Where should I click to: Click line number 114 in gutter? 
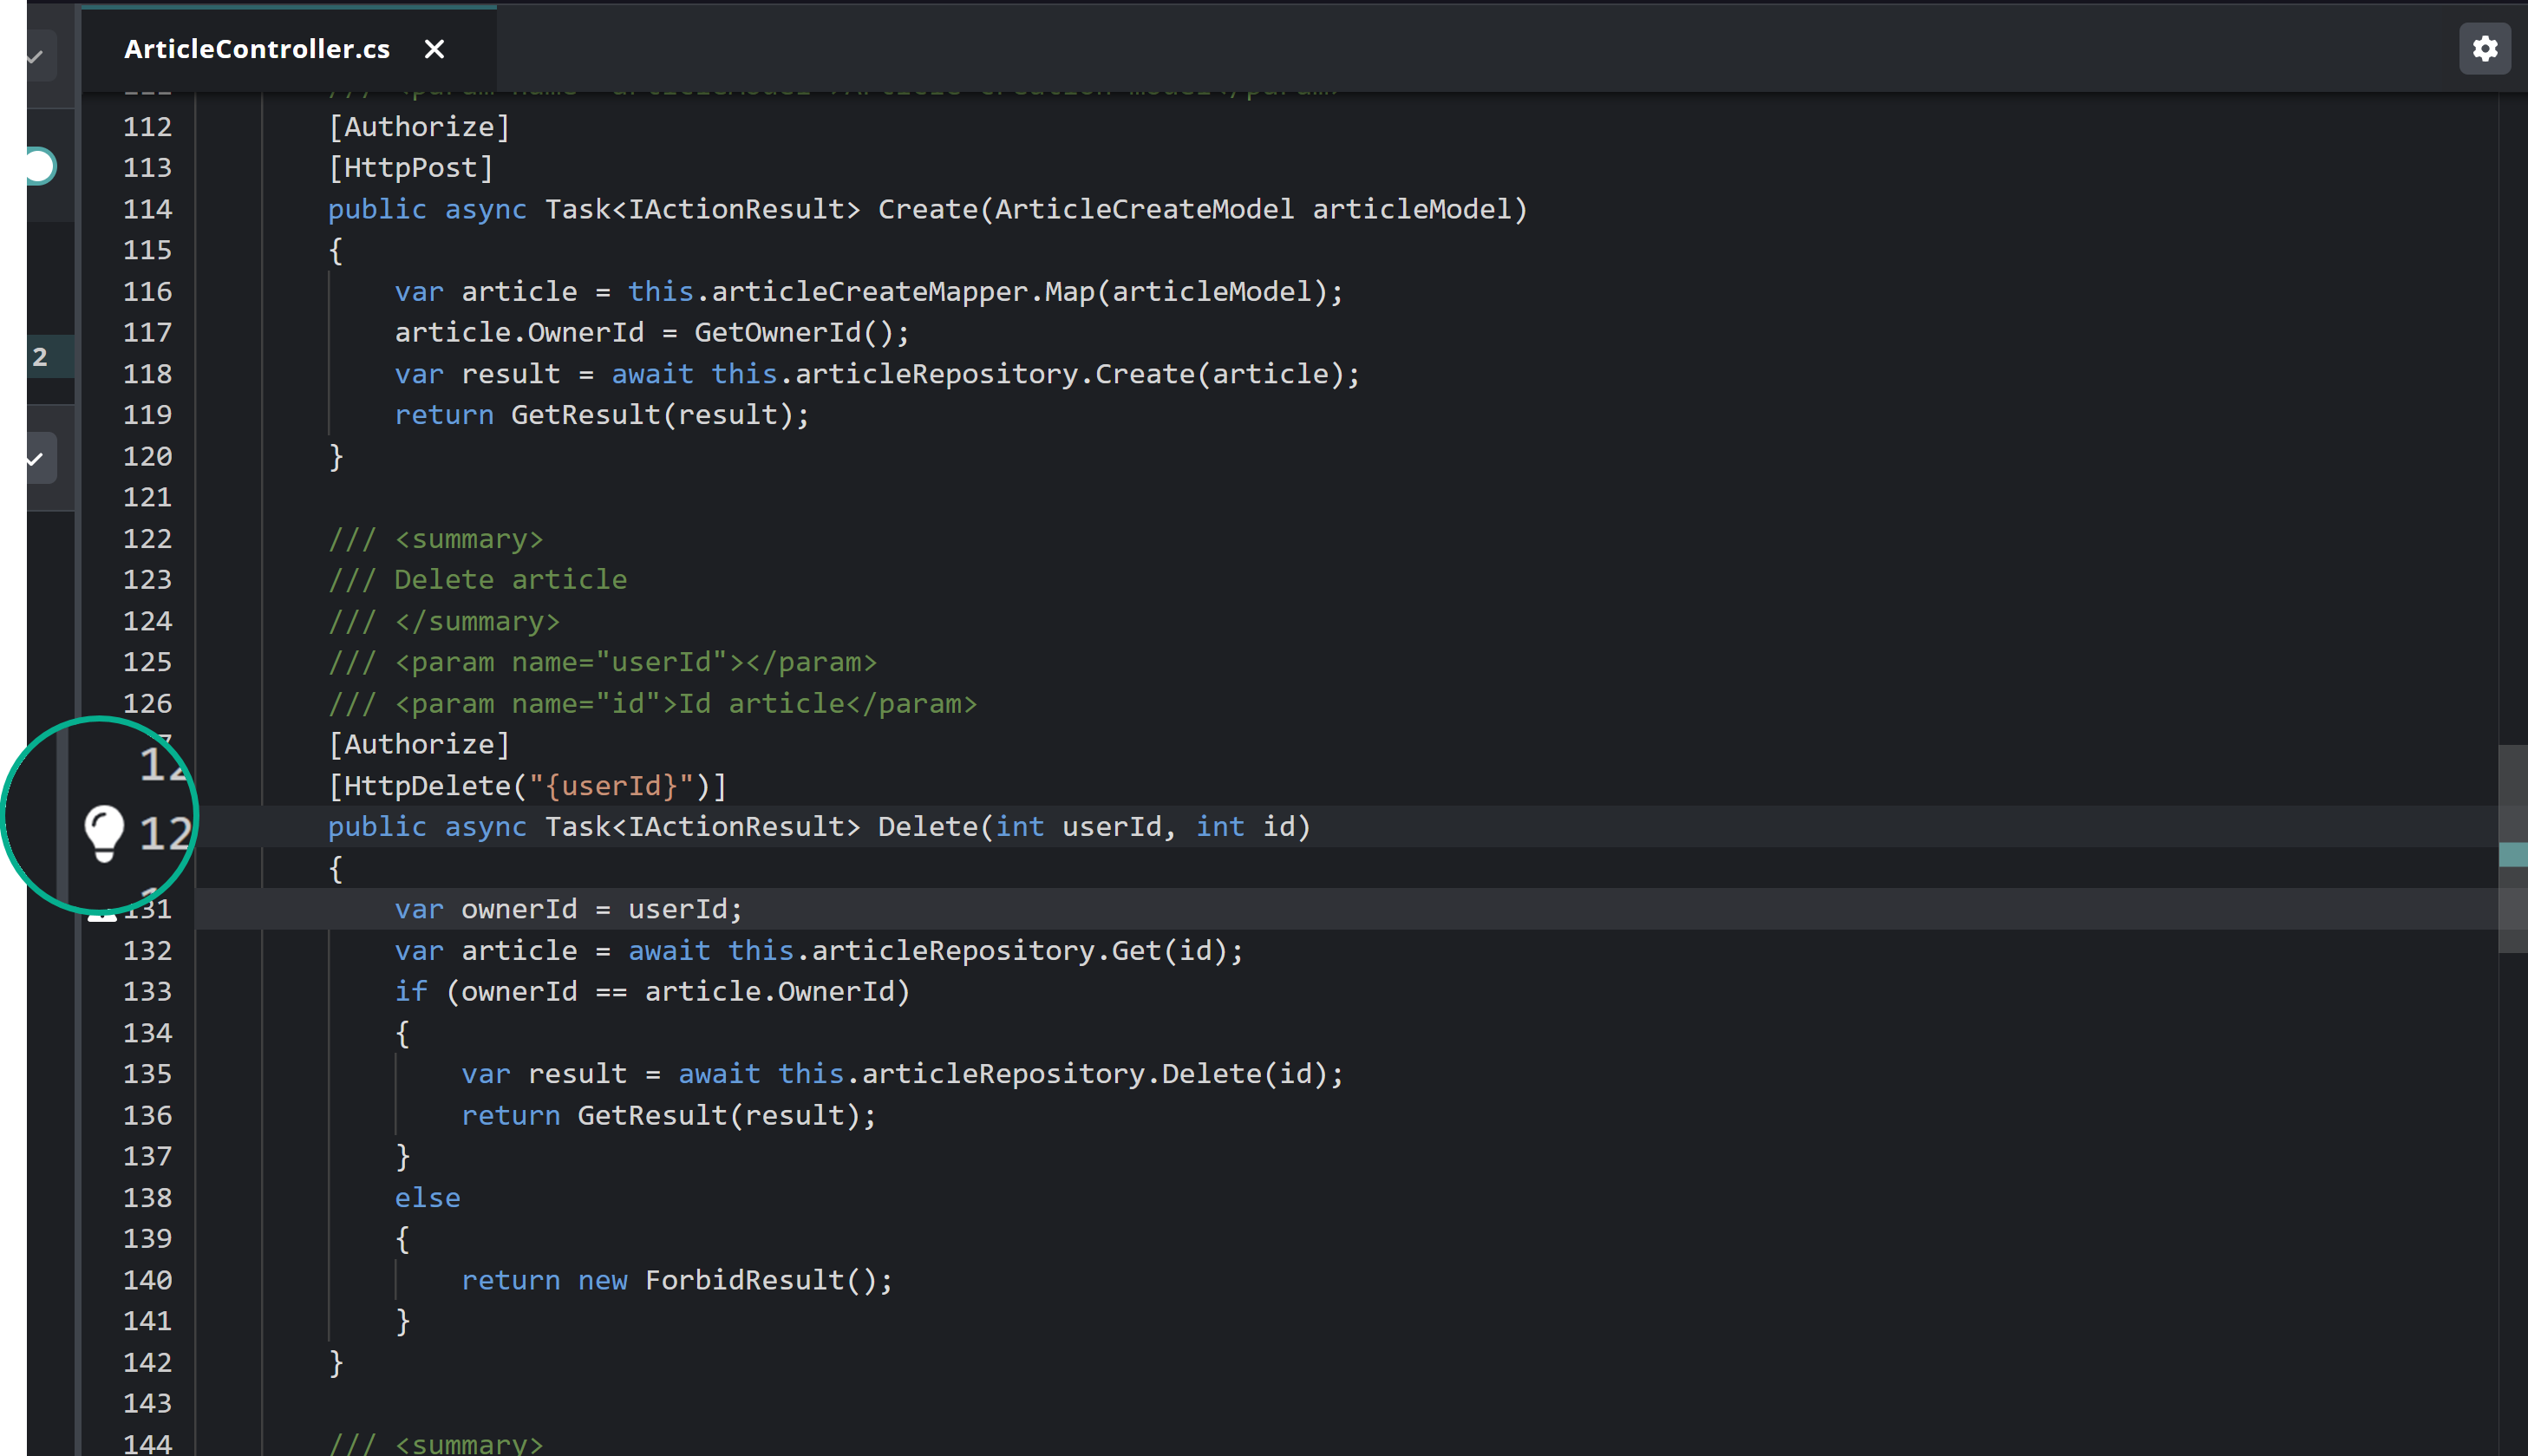click(x=147, y=209)
